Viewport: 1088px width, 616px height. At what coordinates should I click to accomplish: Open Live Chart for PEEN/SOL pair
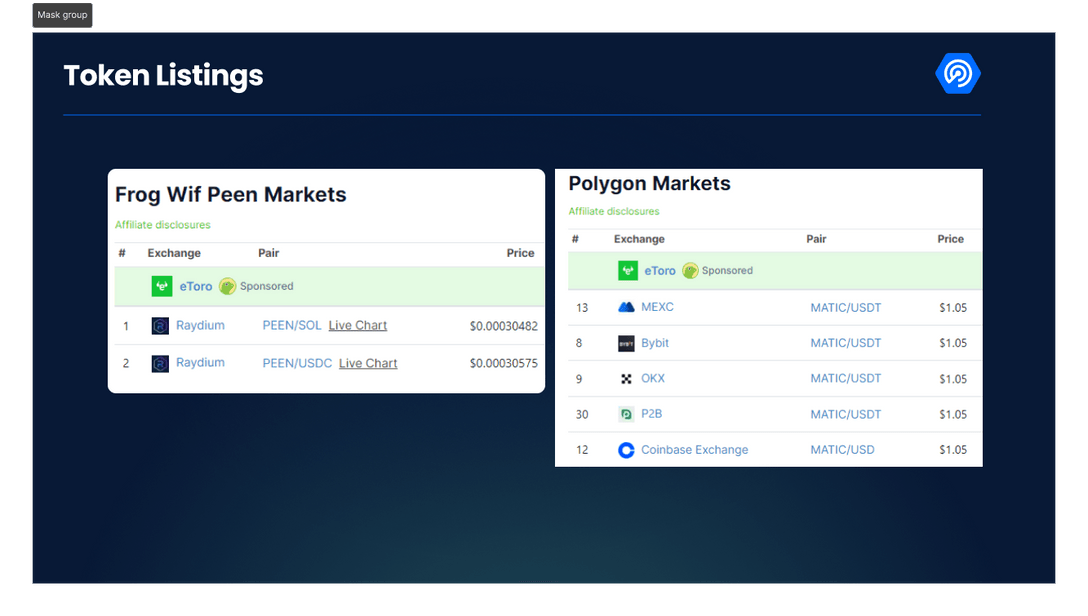point(357,326)
